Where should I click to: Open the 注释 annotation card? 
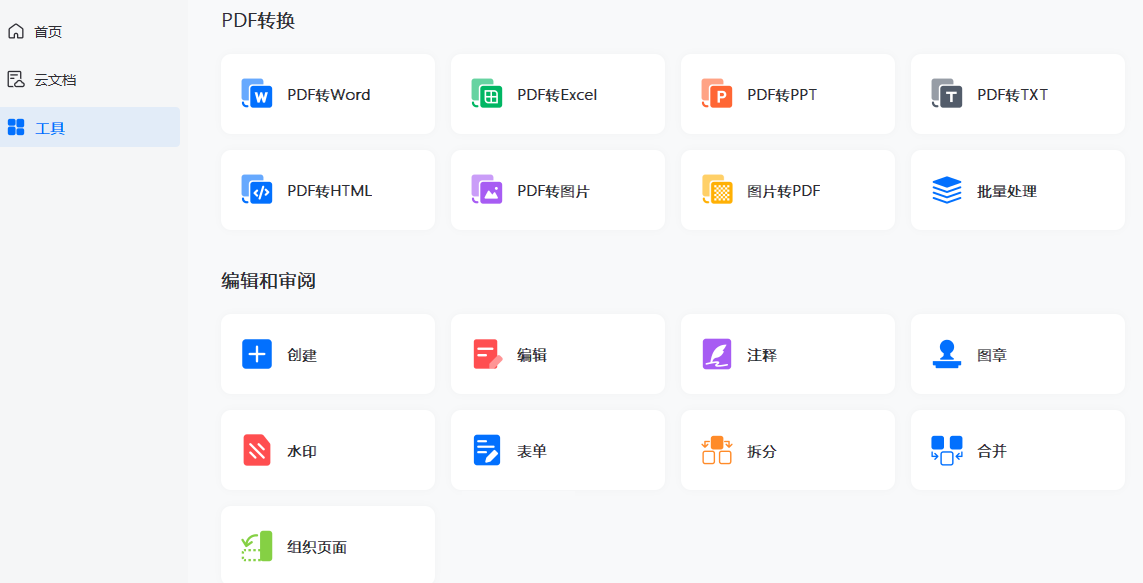pyautogui.click(x=788, y=354)
